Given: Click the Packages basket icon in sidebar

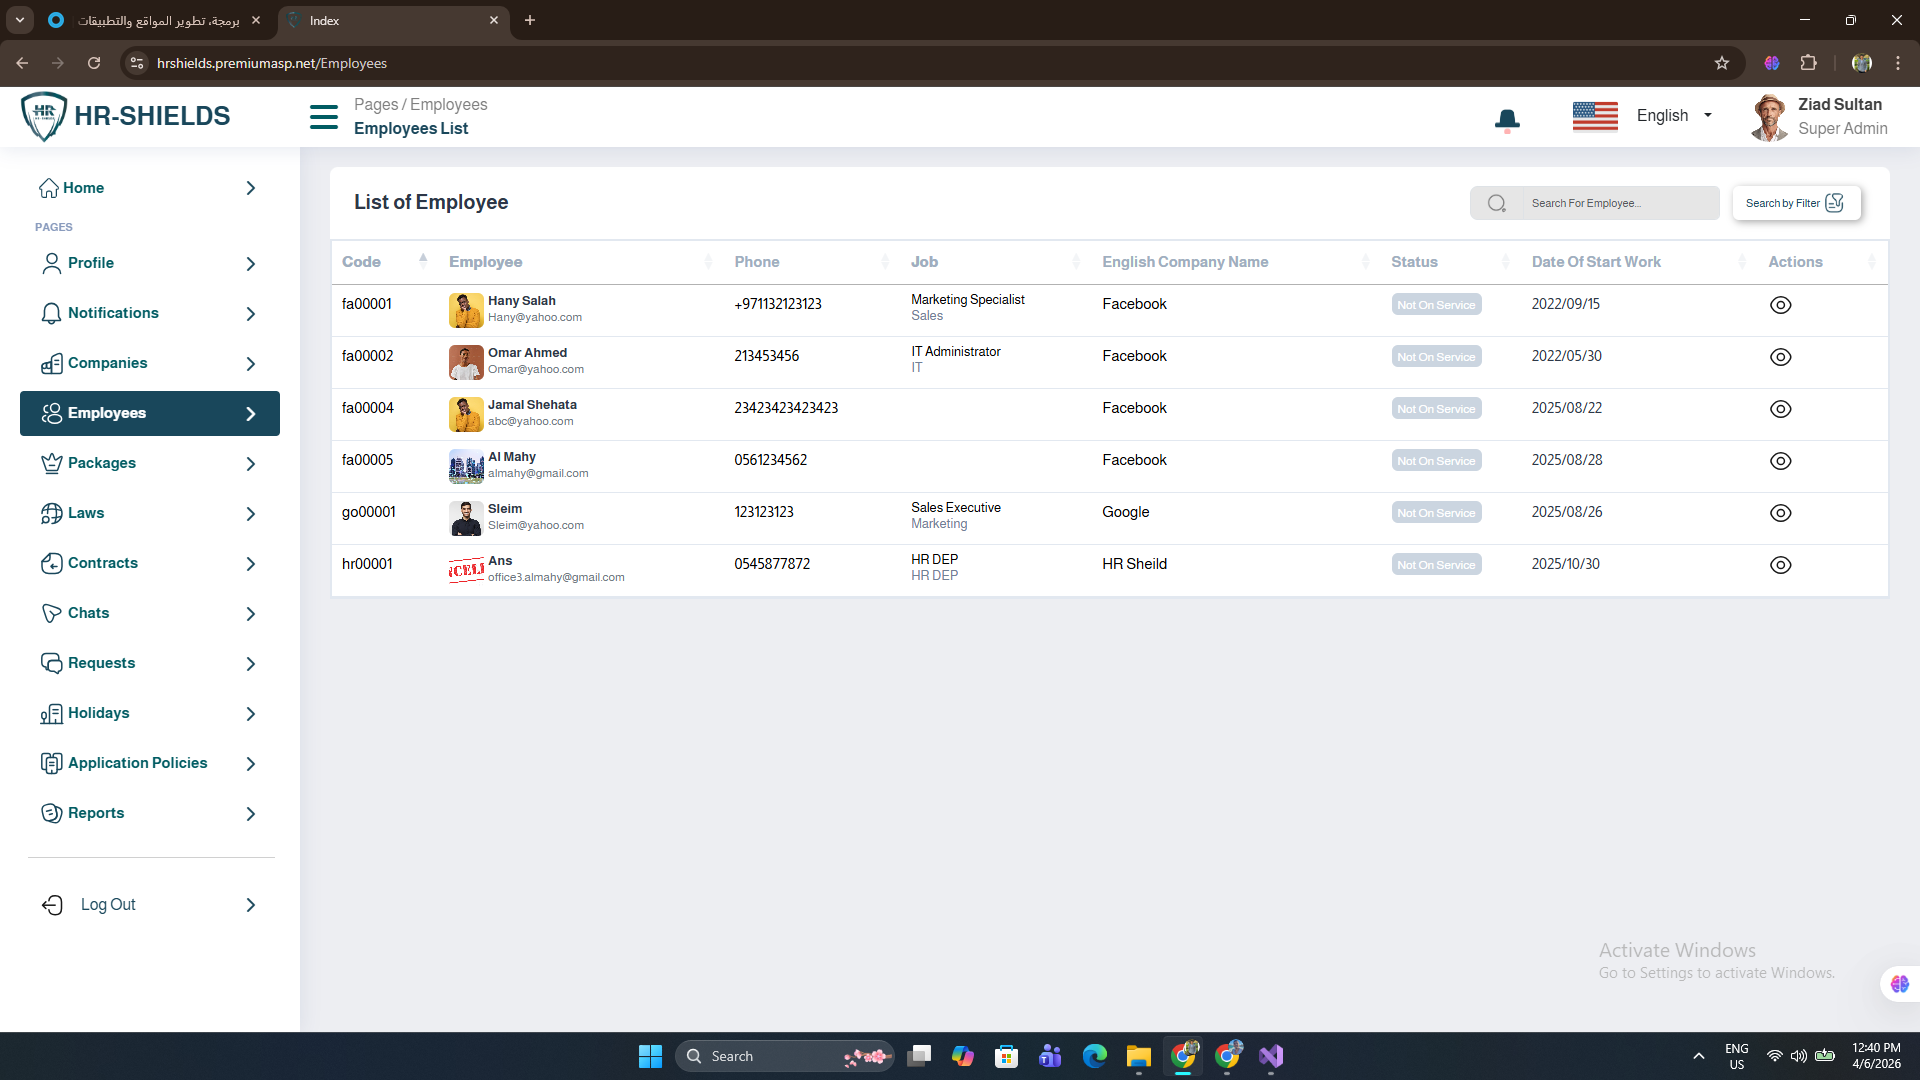Looking at the screenshot, I should 51,464.
